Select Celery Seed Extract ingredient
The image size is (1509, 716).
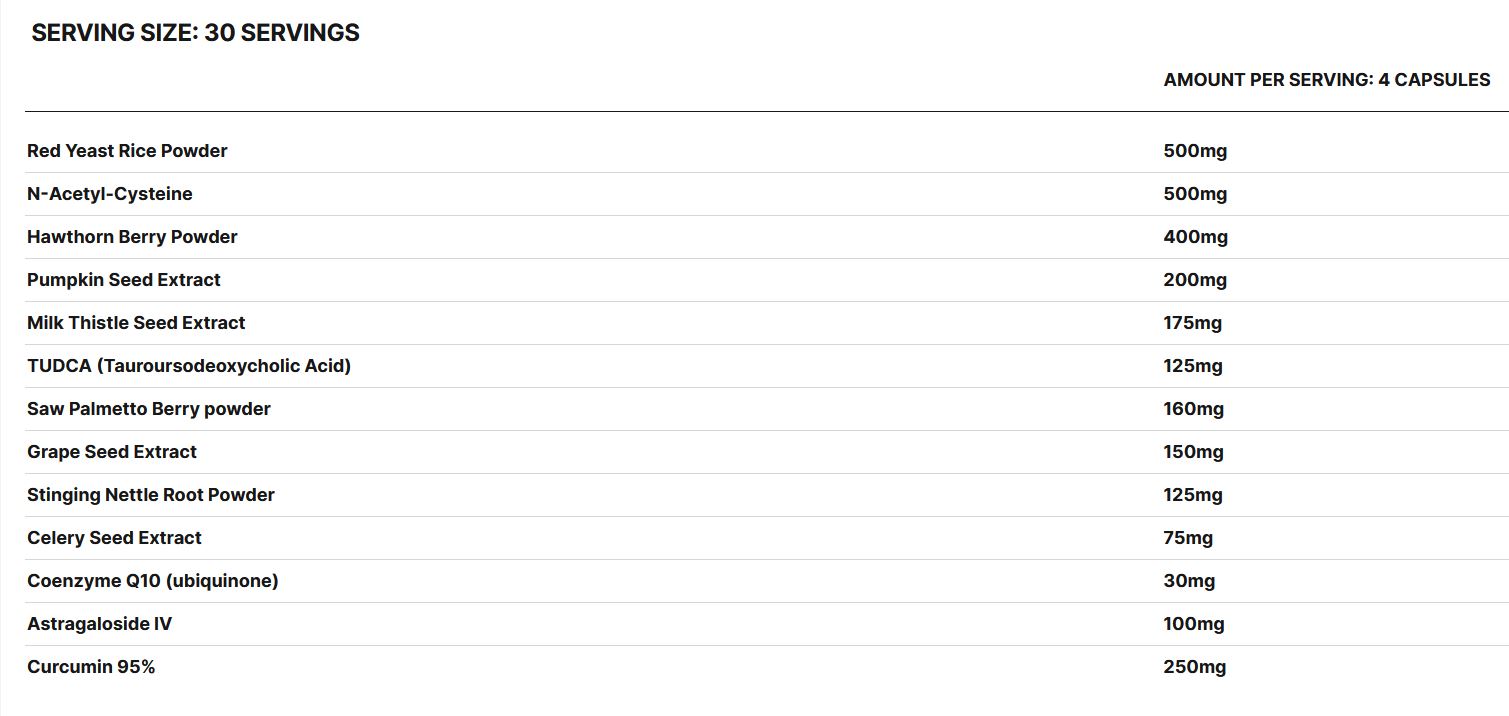[x=114, y=538]
